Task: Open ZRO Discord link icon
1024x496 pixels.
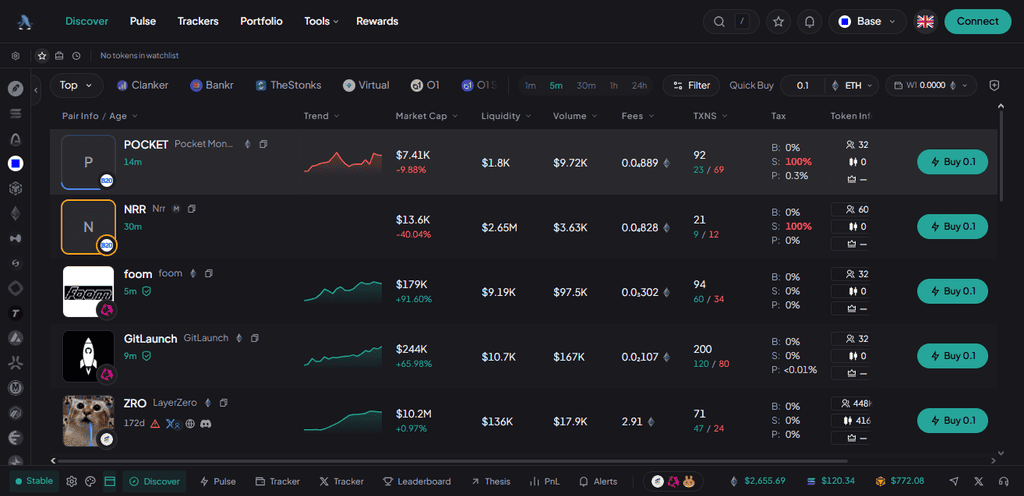Action: pos(206,423)
